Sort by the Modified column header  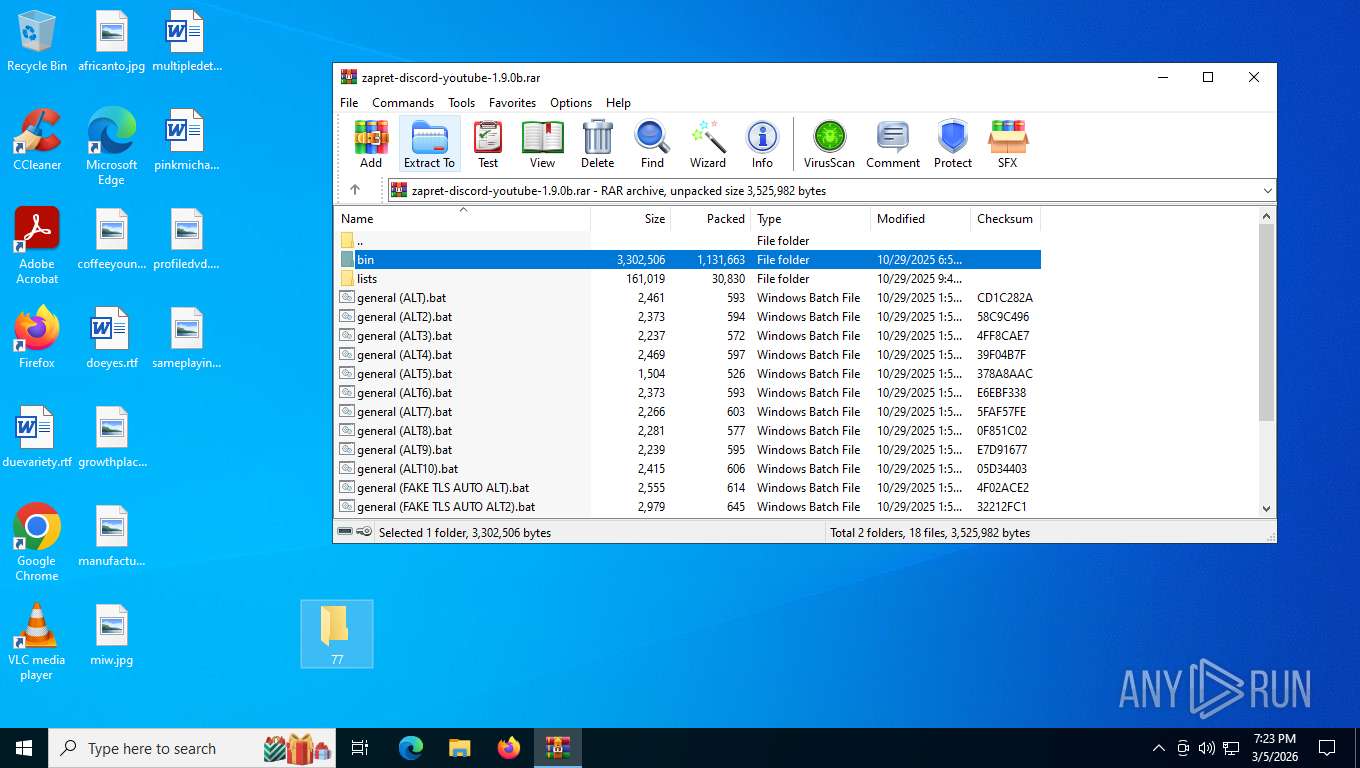920,219
